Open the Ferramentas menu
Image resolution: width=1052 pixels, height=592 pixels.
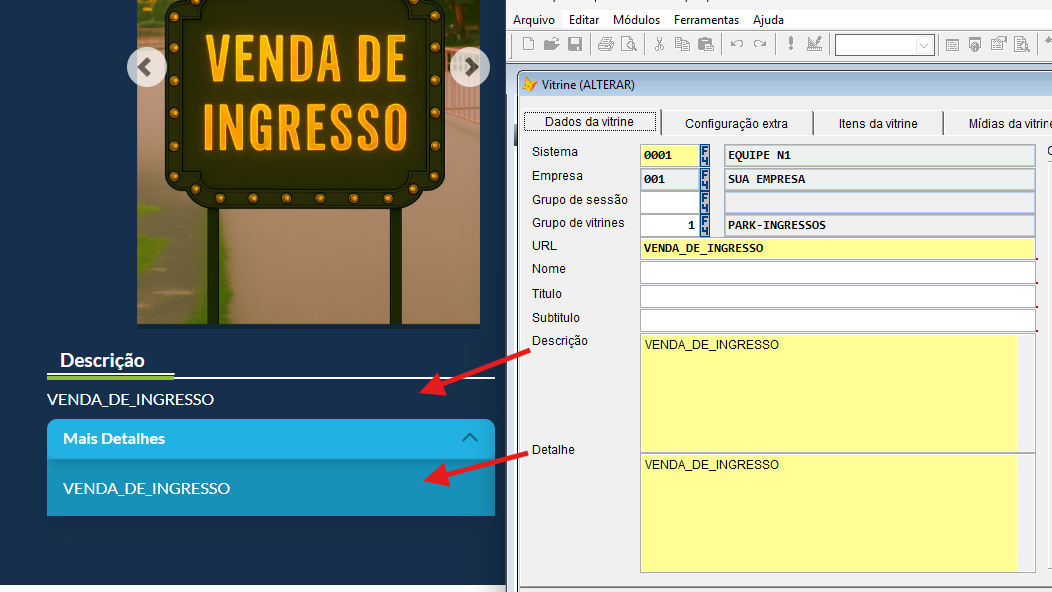pyautogui.click(x=706, y=20)
